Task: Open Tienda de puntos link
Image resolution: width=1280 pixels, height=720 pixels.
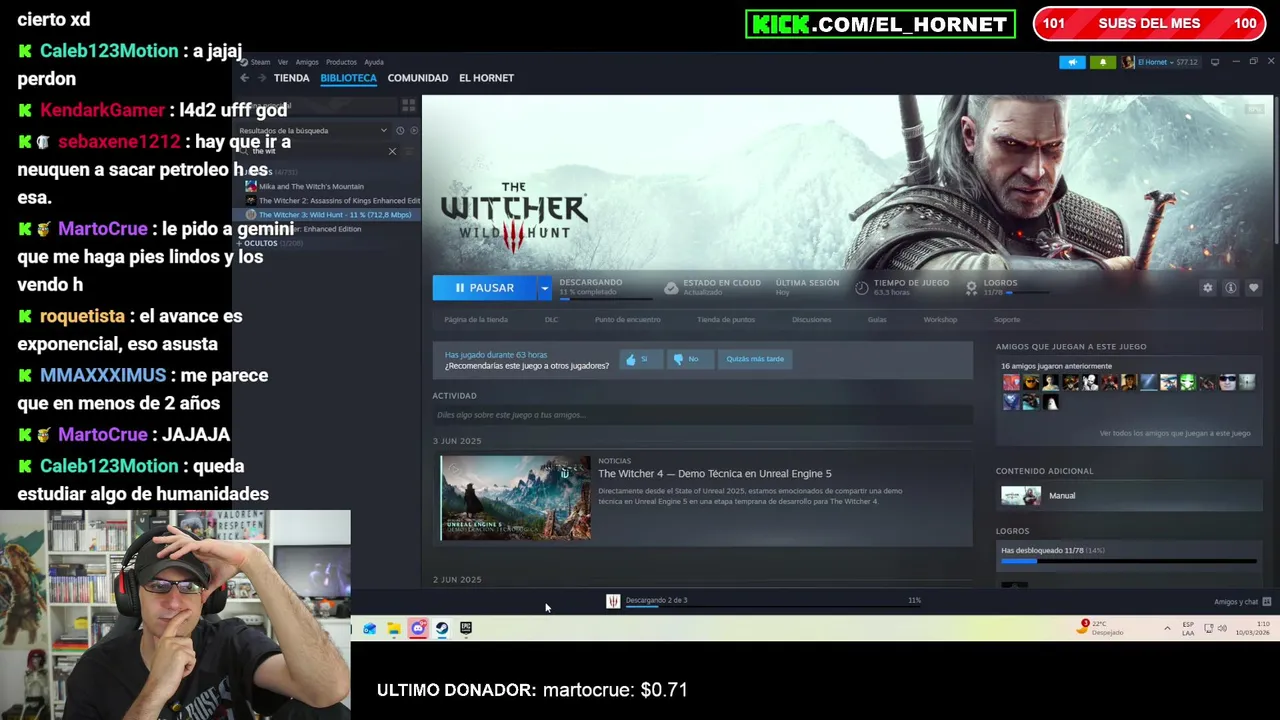Action: (726, 320)
